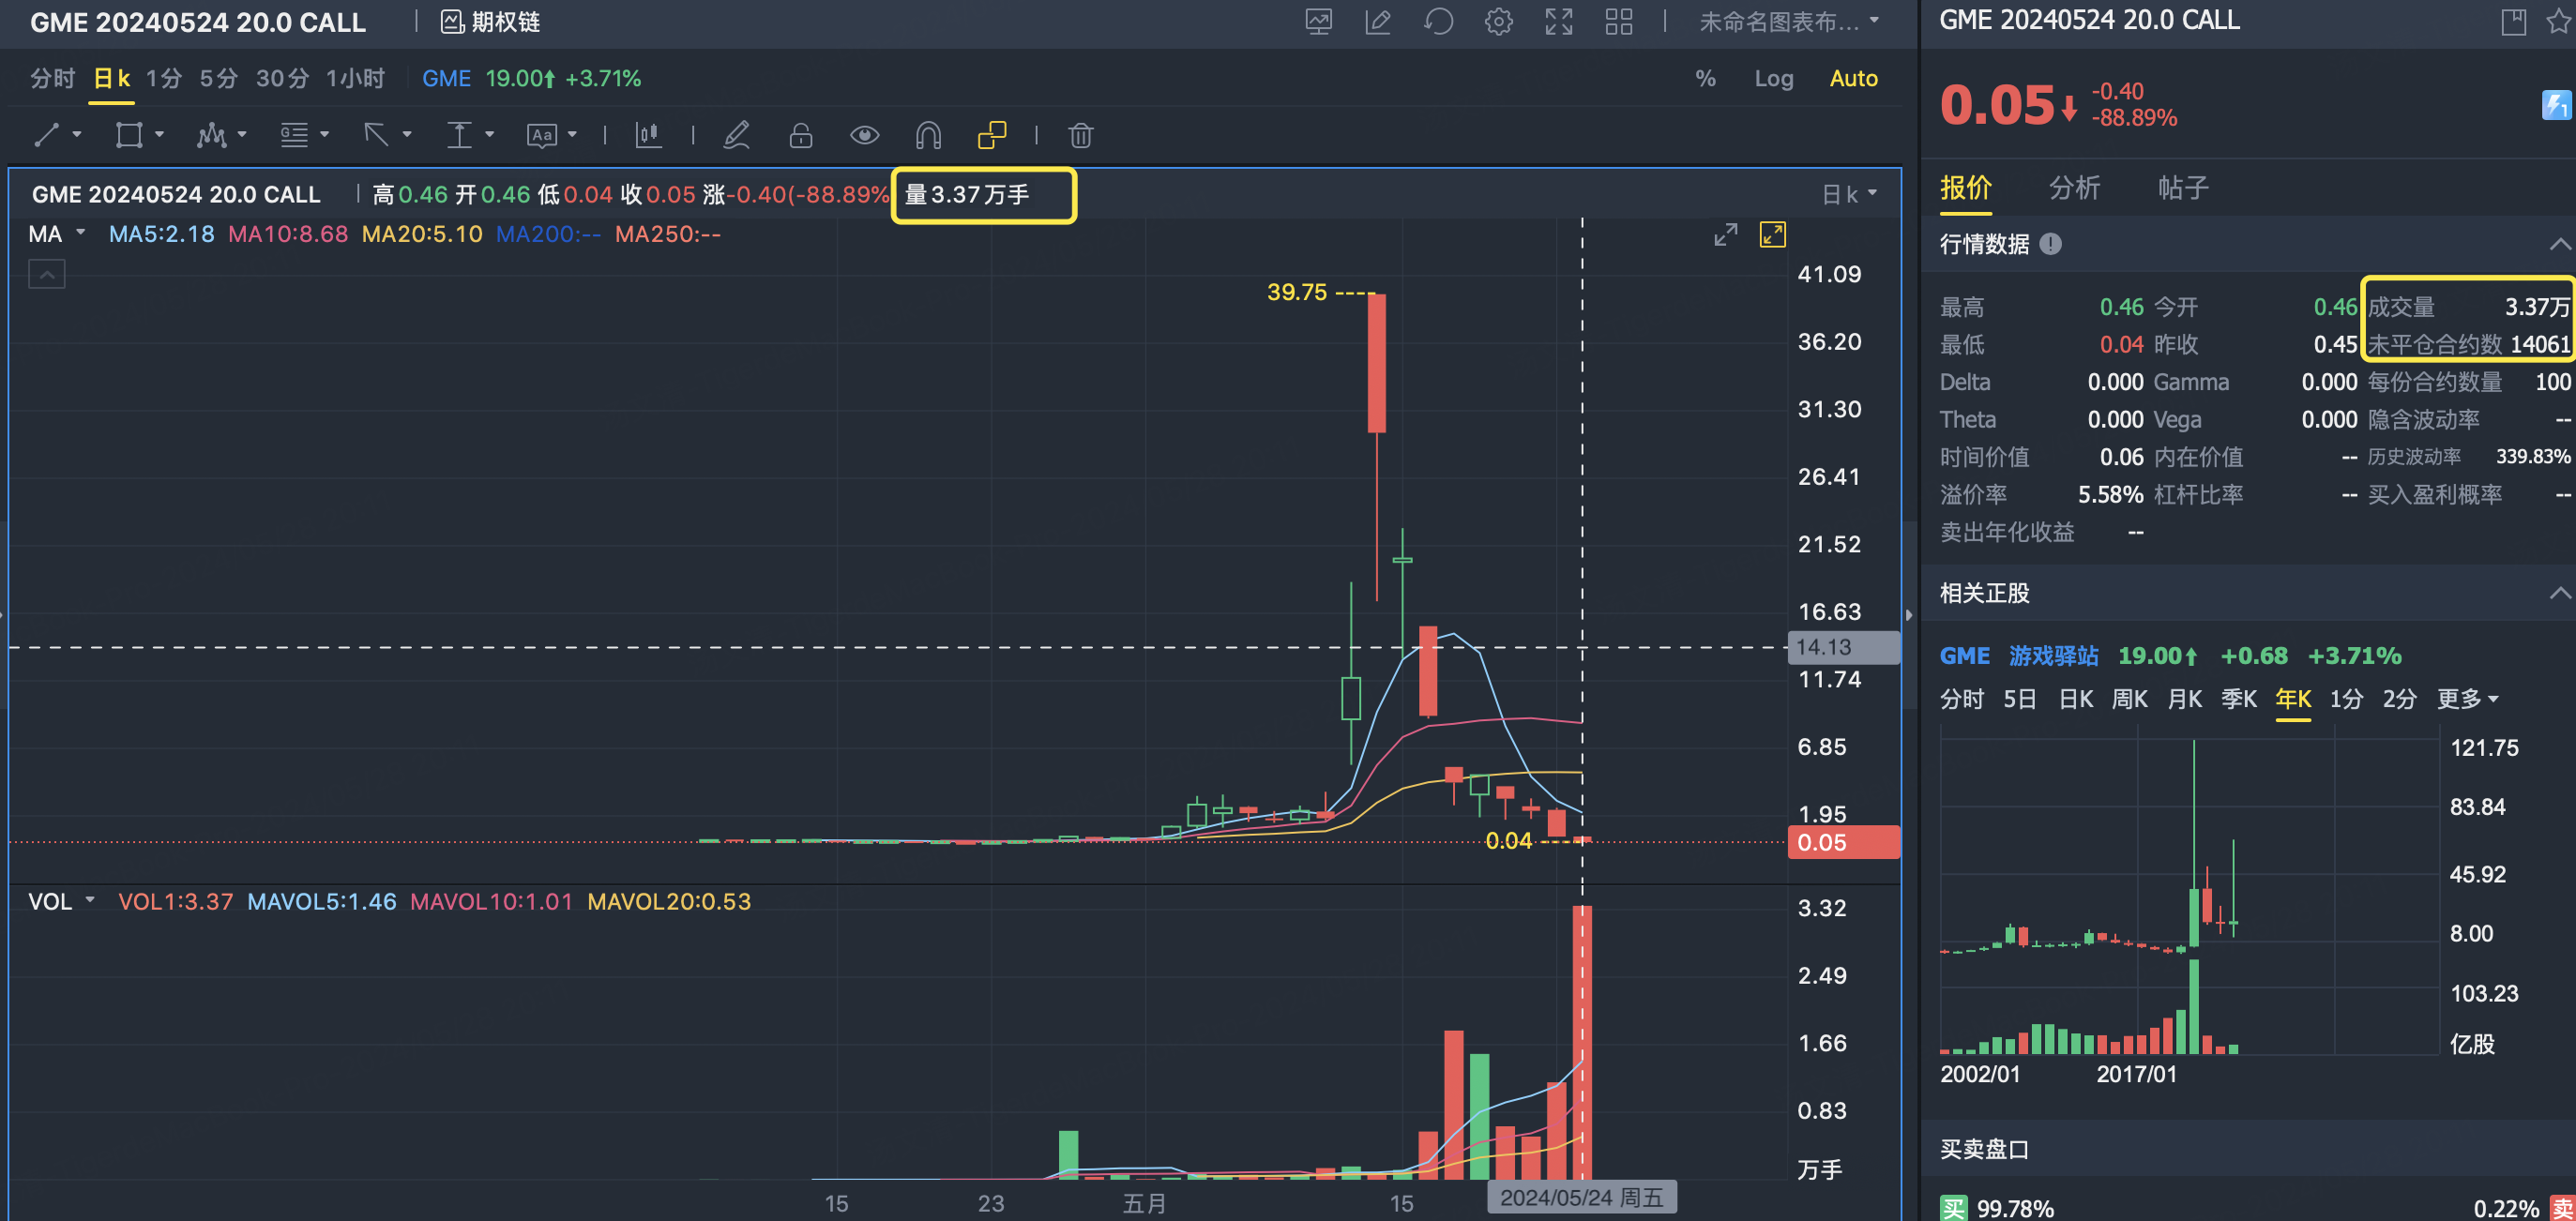Toggle Log axis scale

click(1773, 78)
